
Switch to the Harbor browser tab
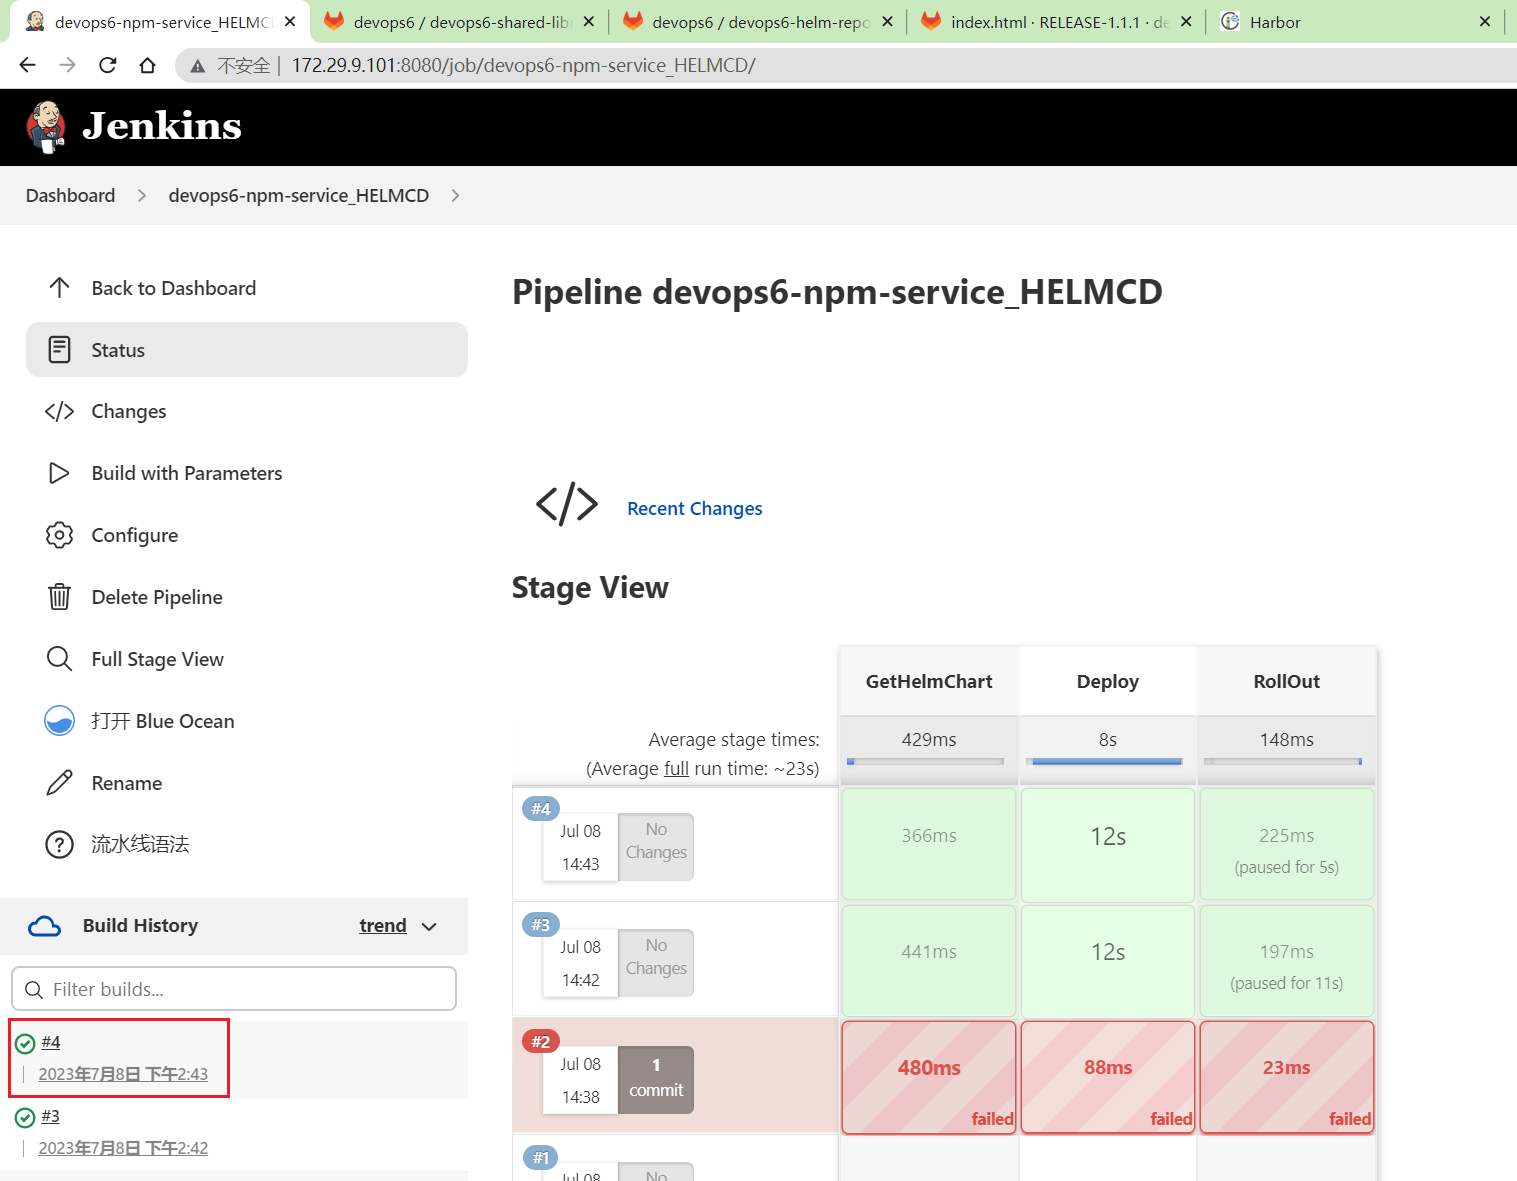click(x=1355, y=22)
